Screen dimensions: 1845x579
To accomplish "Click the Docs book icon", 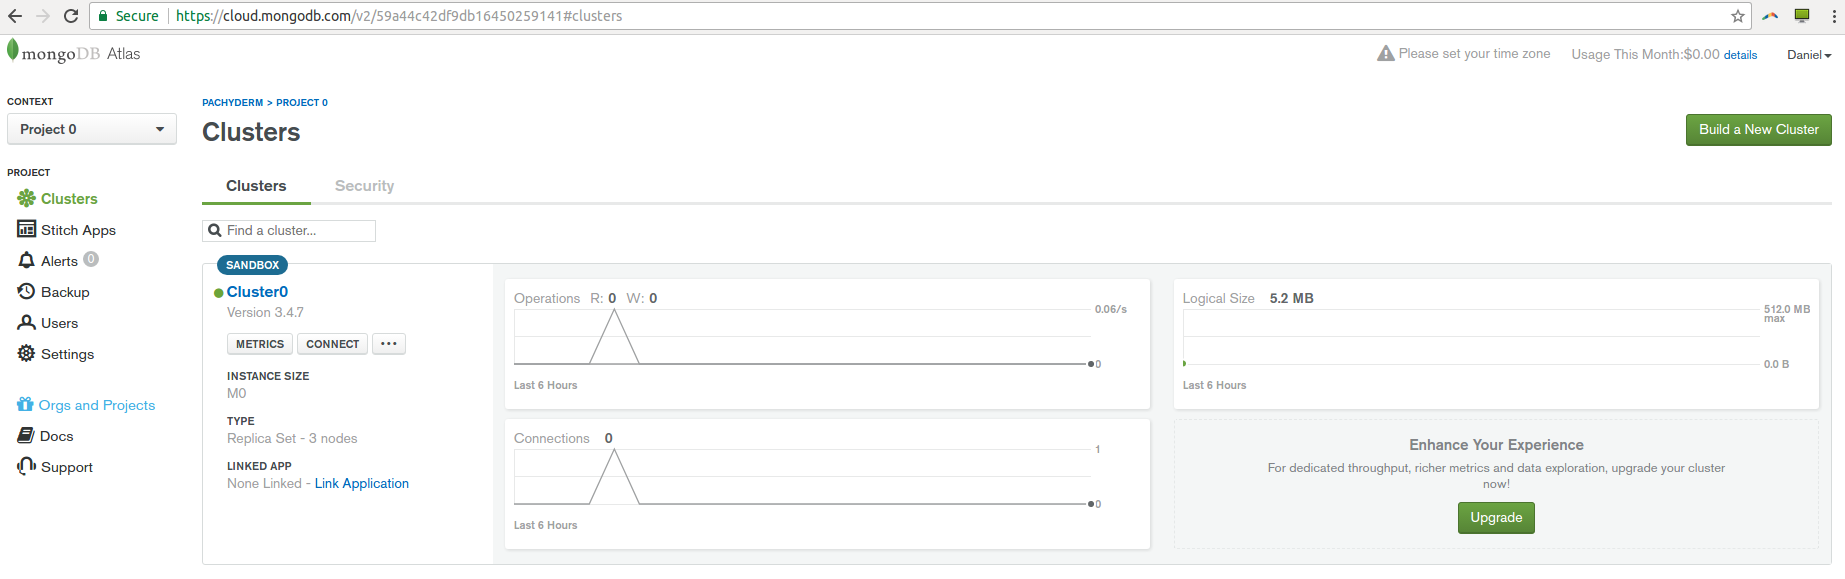I will pyautogui.click(x=26, y=435).
